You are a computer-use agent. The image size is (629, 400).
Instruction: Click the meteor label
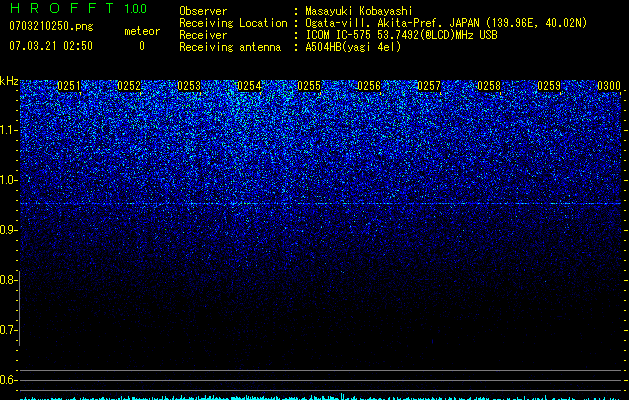tap(142, 31)
